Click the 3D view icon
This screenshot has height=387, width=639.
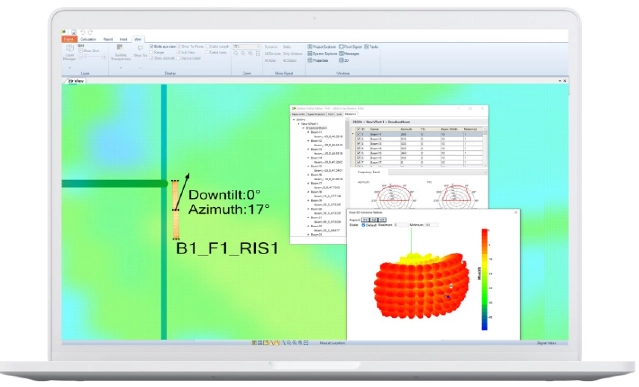click(x=344, y=60)
